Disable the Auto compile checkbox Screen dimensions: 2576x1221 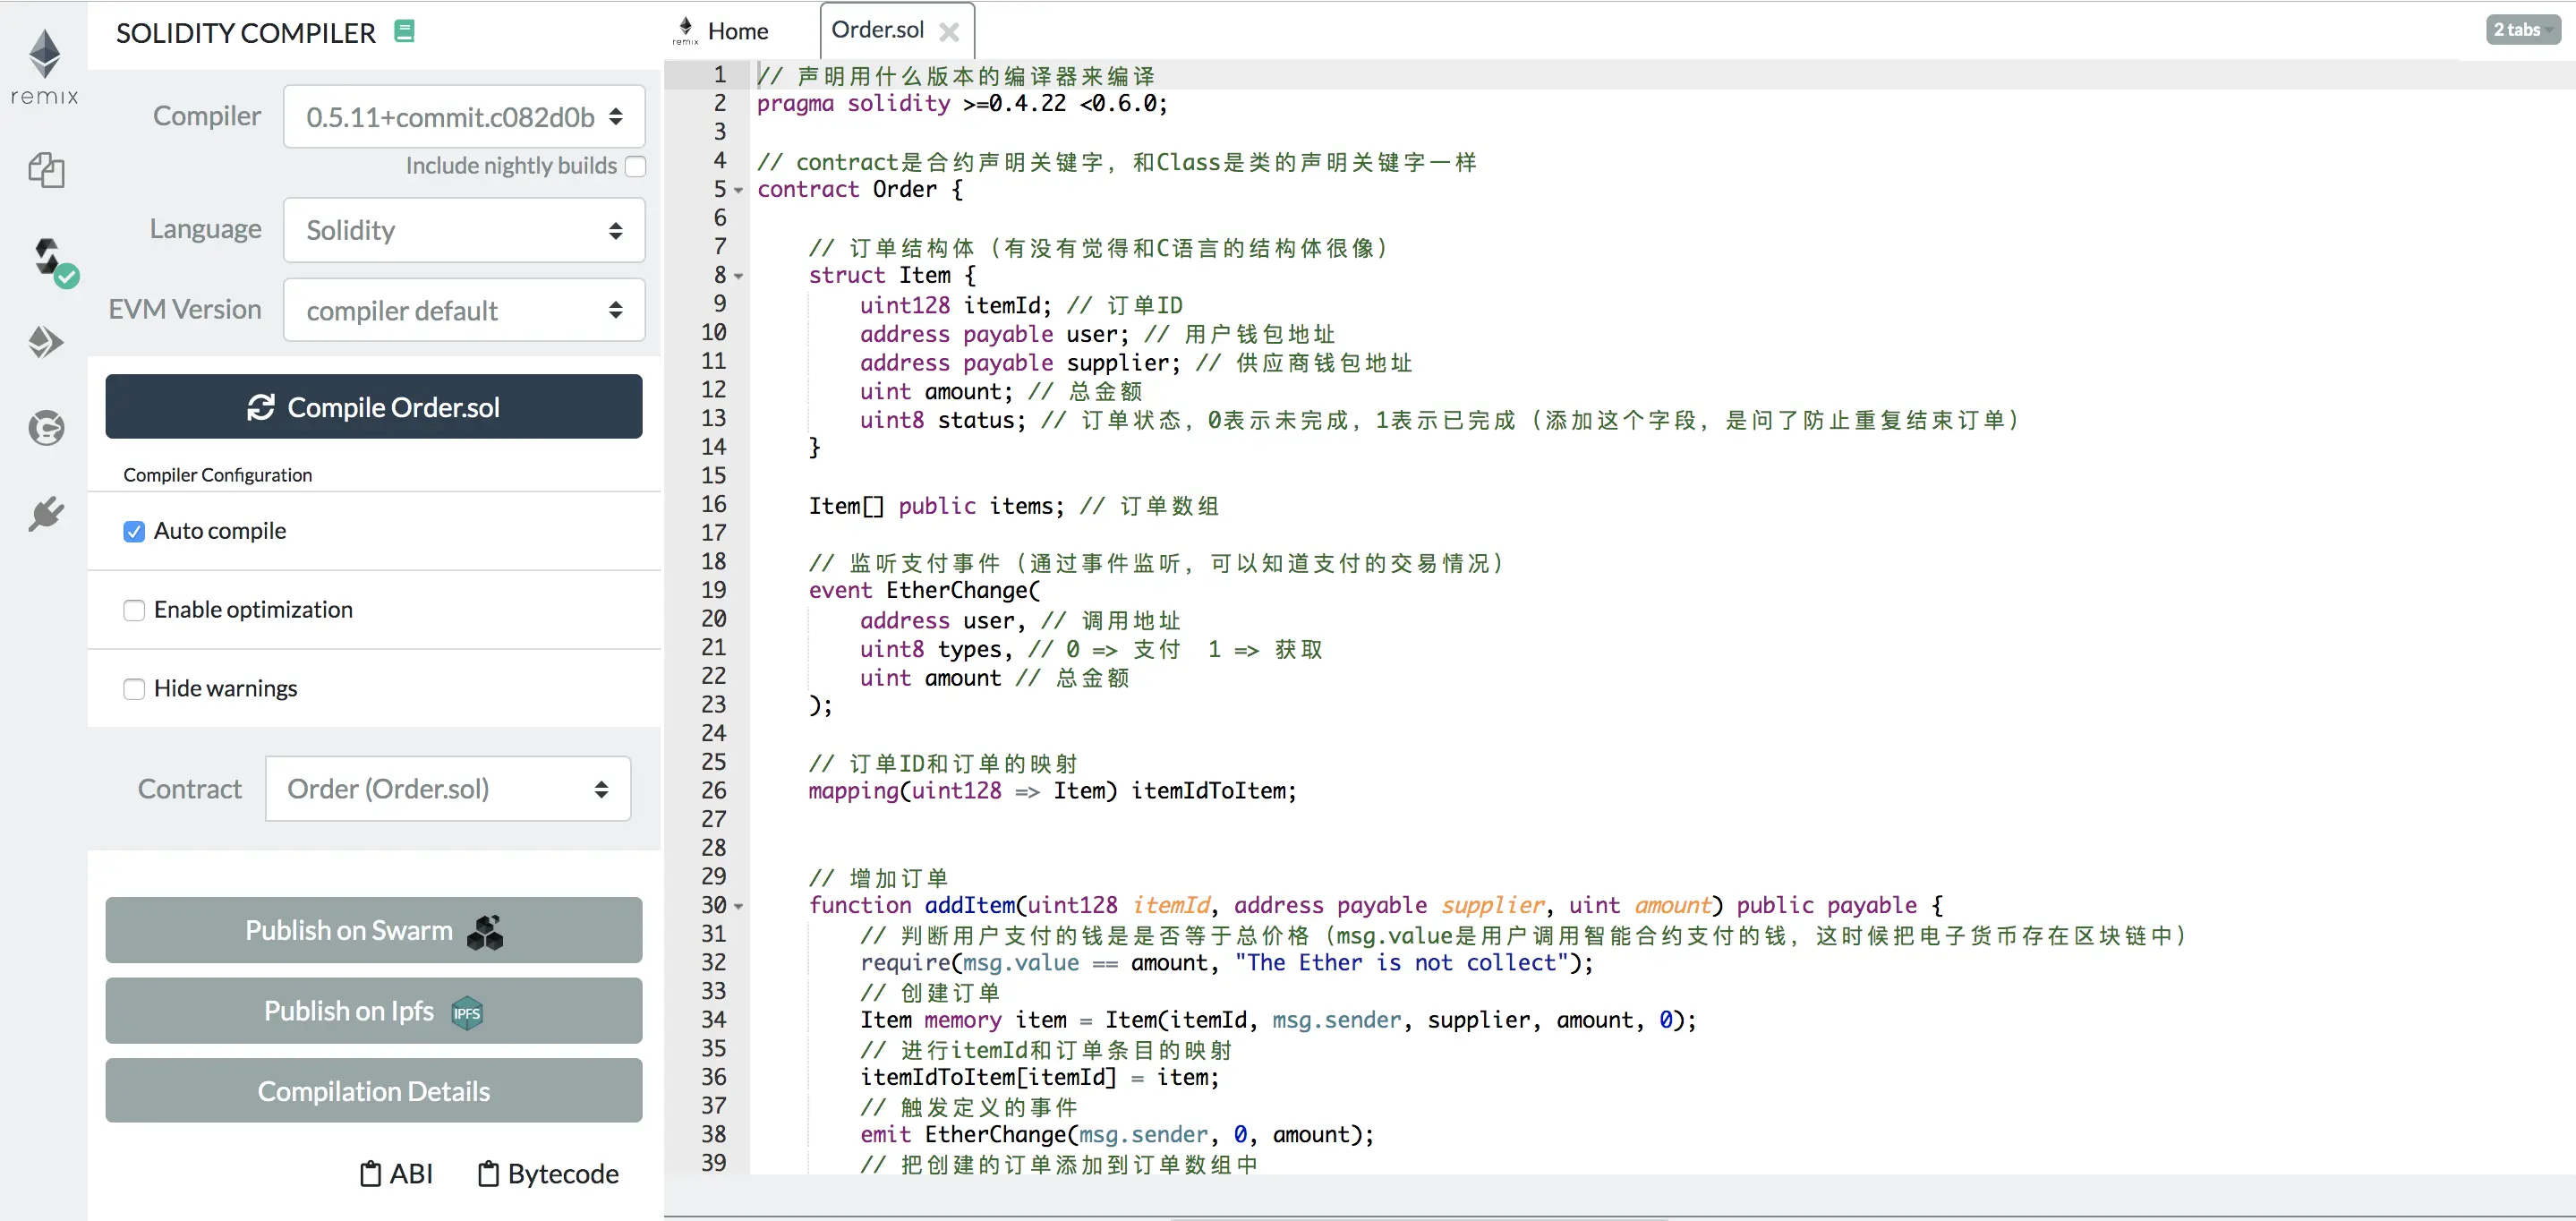coord(134,531)
